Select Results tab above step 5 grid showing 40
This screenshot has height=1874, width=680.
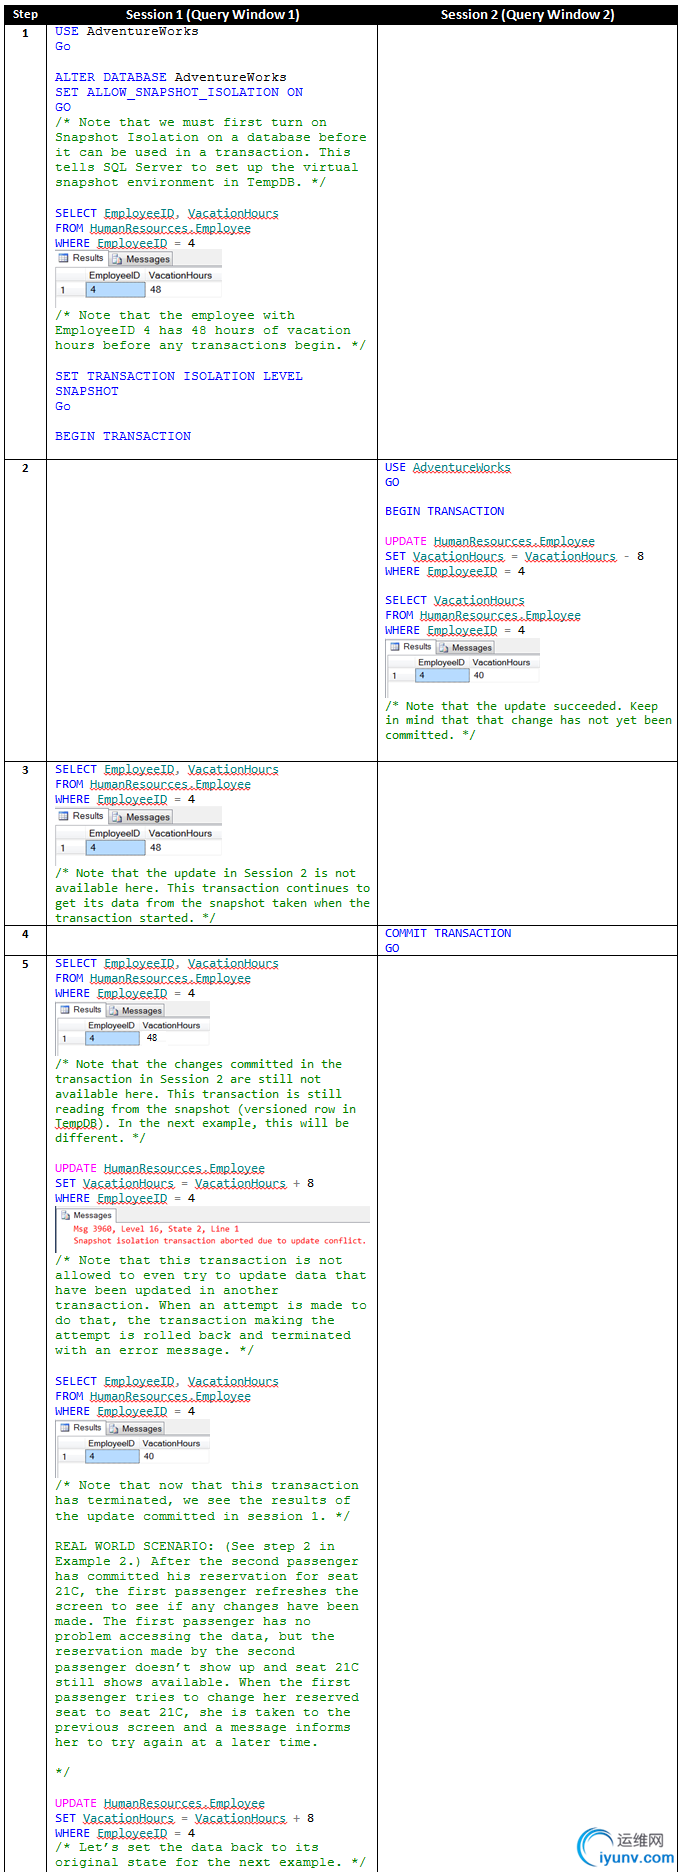pos(81,1428)
